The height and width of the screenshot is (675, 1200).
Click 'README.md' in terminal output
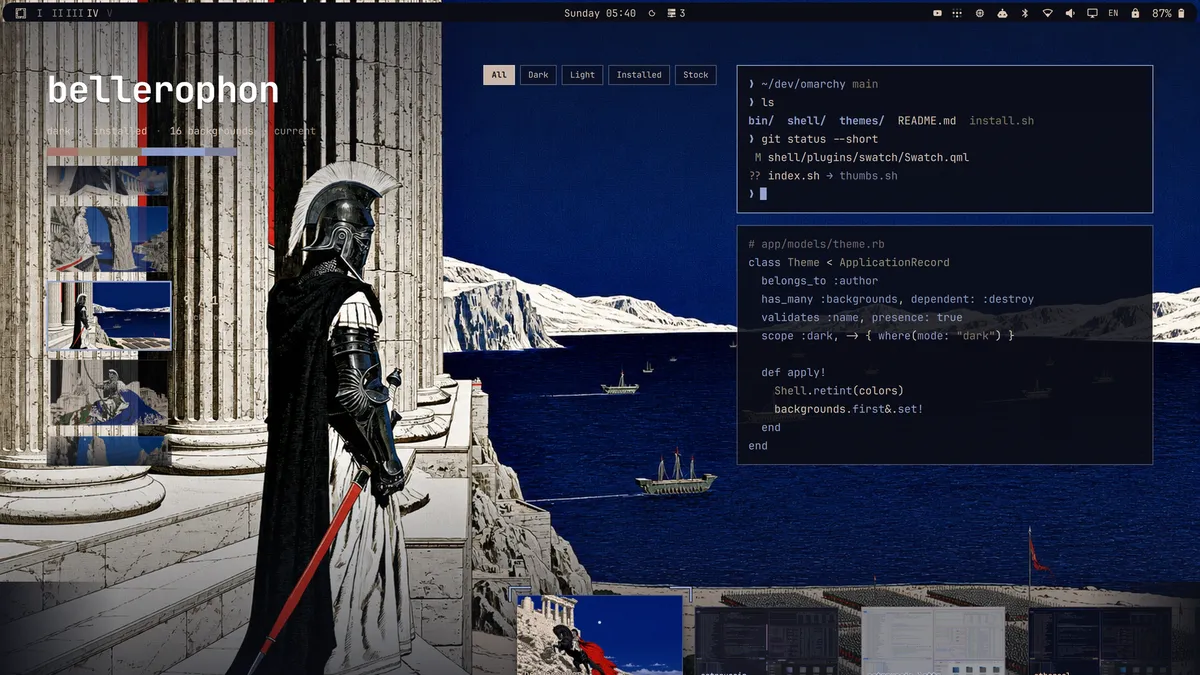[926, 121]
